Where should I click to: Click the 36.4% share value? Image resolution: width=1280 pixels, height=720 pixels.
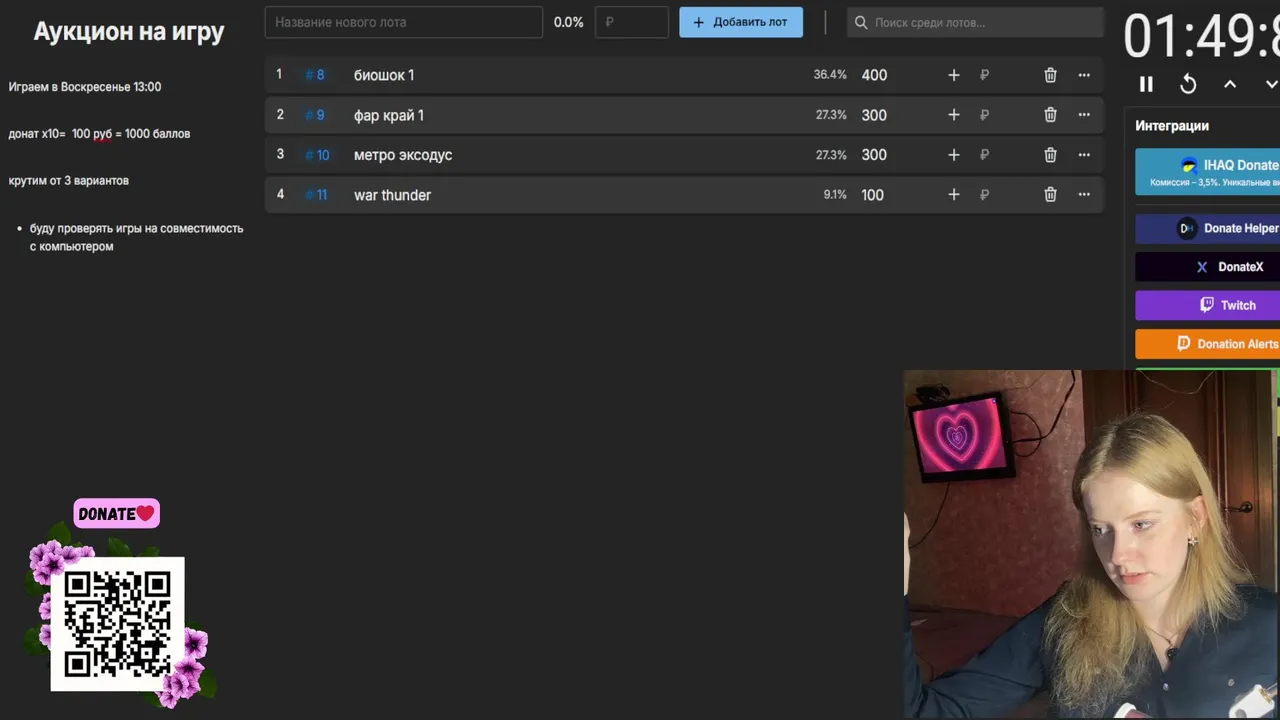tap(830, 75)
